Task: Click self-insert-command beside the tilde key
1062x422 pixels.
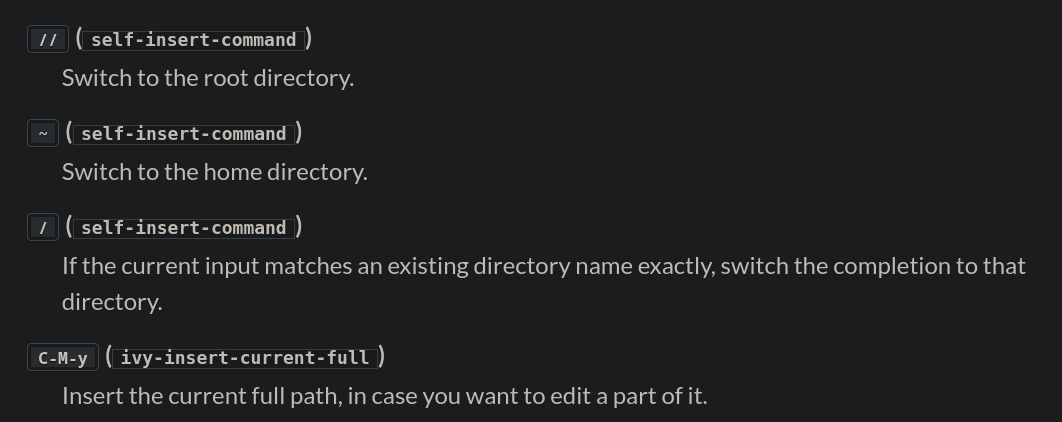Action: click(184, 134)
